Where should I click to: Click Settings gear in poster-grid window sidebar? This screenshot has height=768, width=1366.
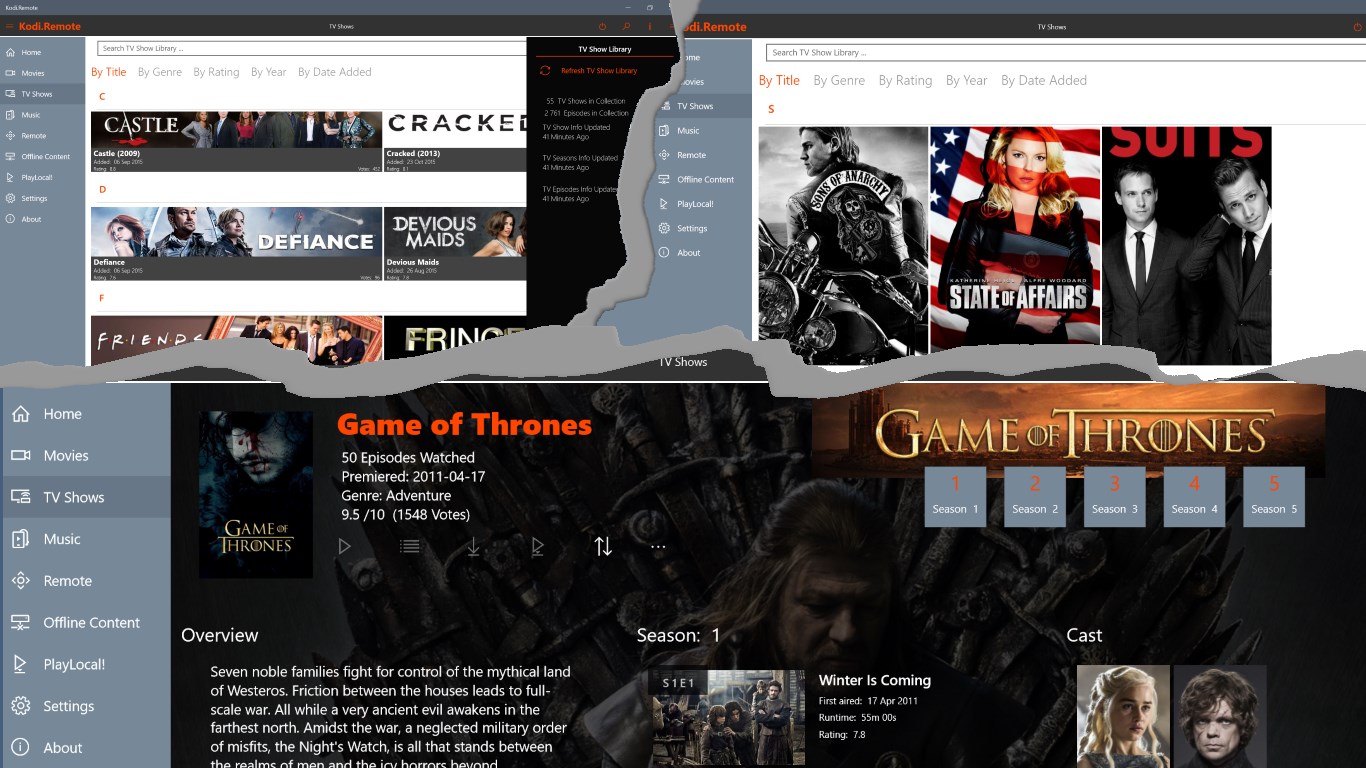click(664, 228)
